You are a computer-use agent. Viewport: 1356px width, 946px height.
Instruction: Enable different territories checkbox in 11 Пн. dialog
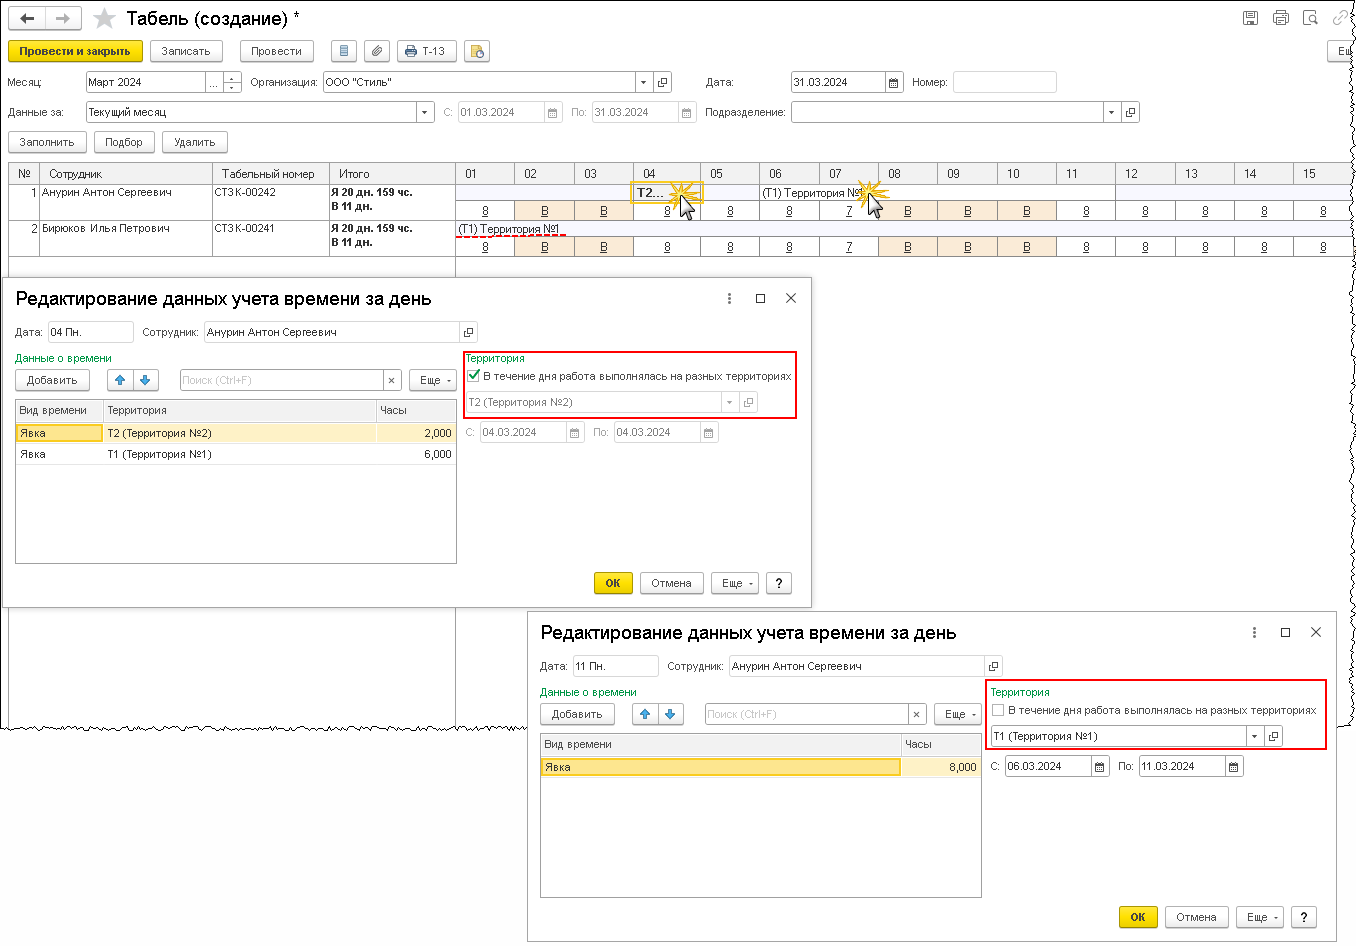tap(998, 710)
